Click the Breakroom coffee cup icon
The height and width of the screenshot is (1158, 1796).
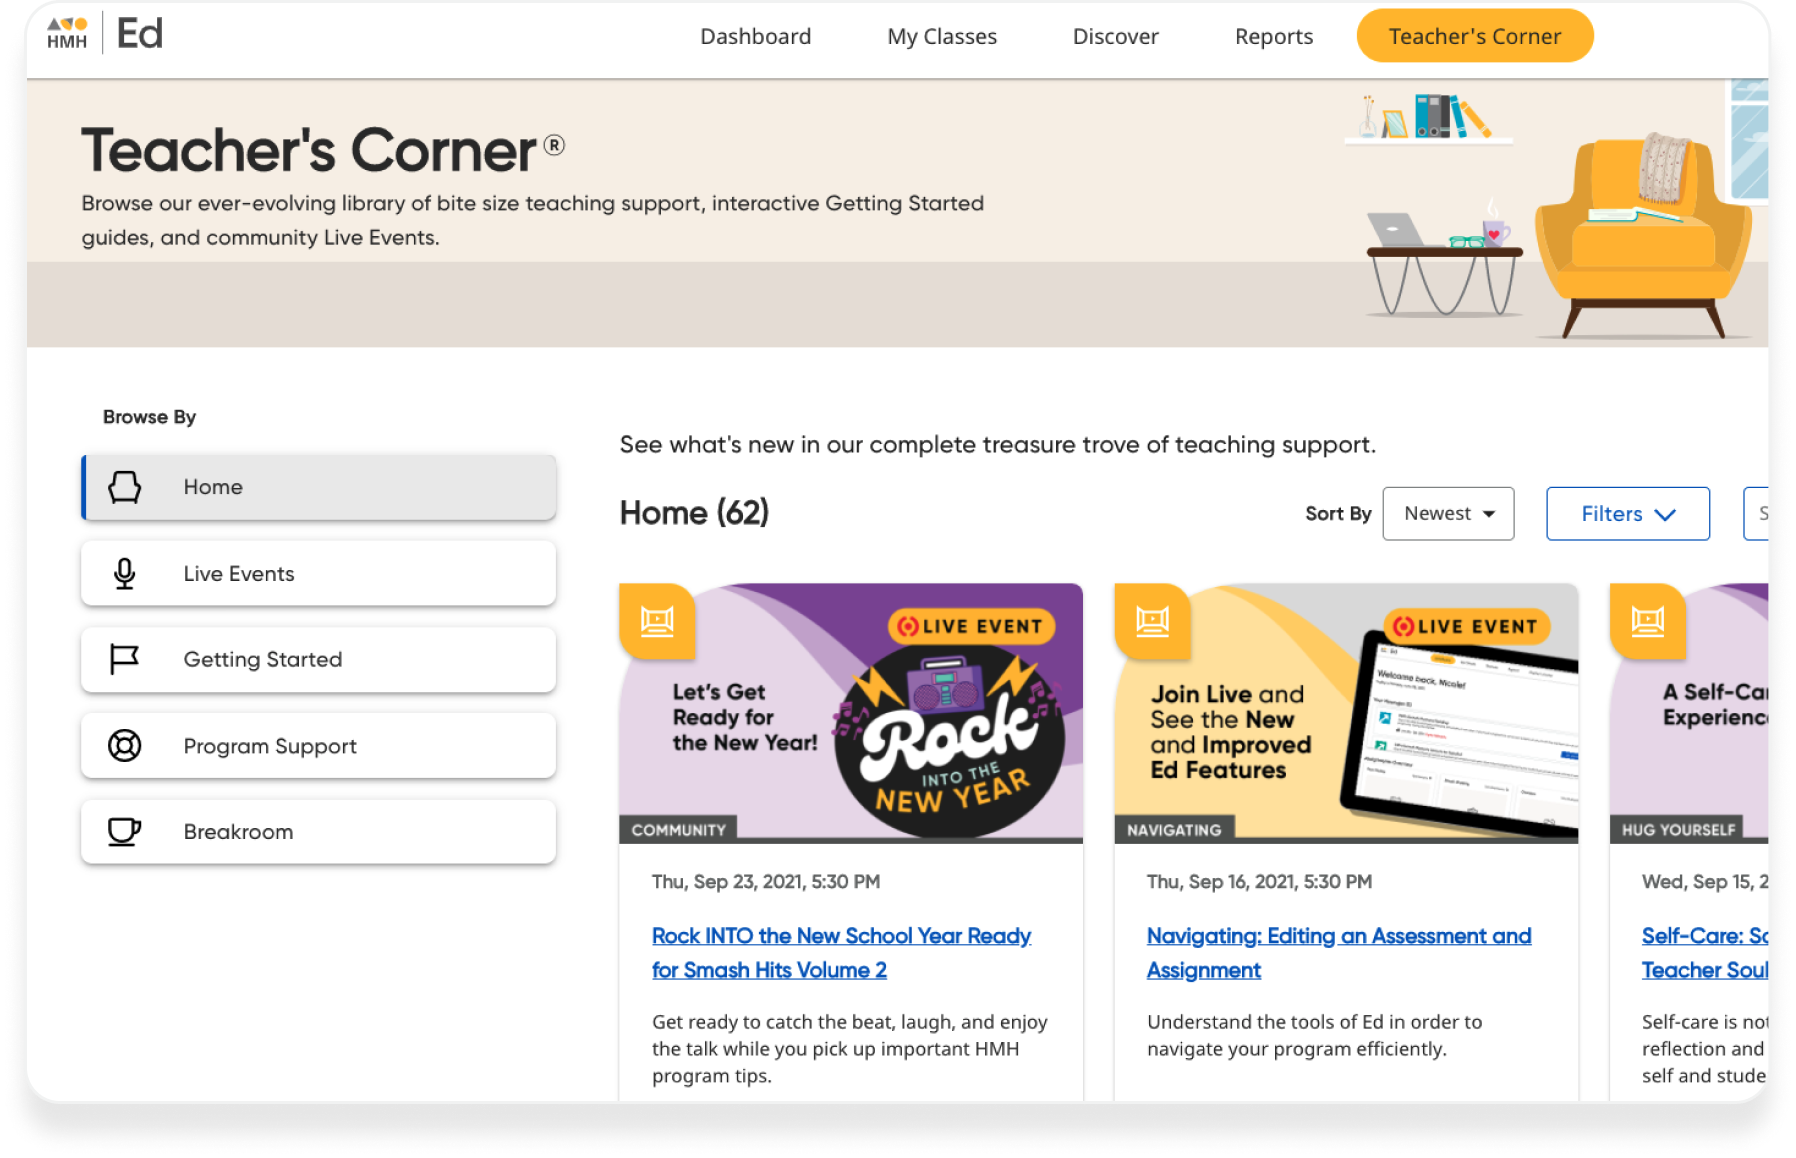point(125,832)
